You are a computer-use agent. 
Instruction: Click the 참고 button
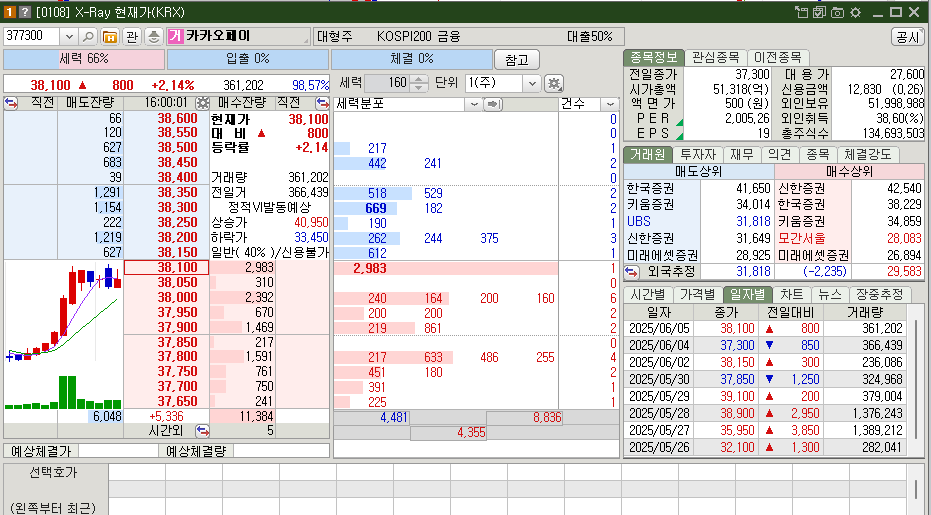(x=517, y=59)
